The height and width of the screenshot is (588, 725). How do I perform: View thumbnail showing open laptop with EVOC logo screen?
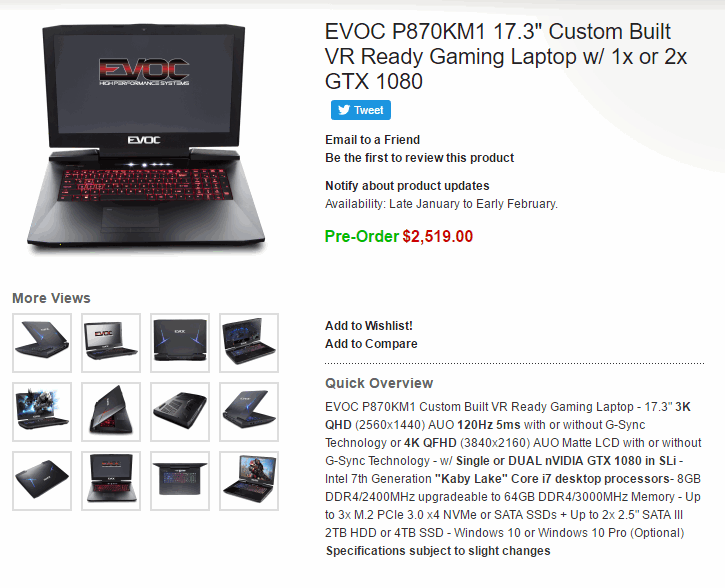click(111, 343)
